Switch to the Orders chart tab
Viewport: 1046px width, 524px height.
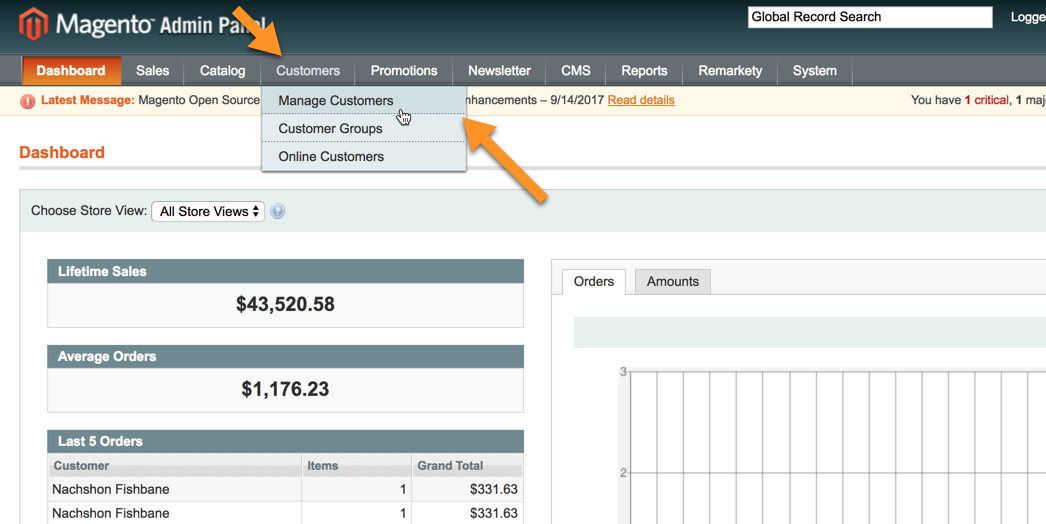click(x=593, y=282)
